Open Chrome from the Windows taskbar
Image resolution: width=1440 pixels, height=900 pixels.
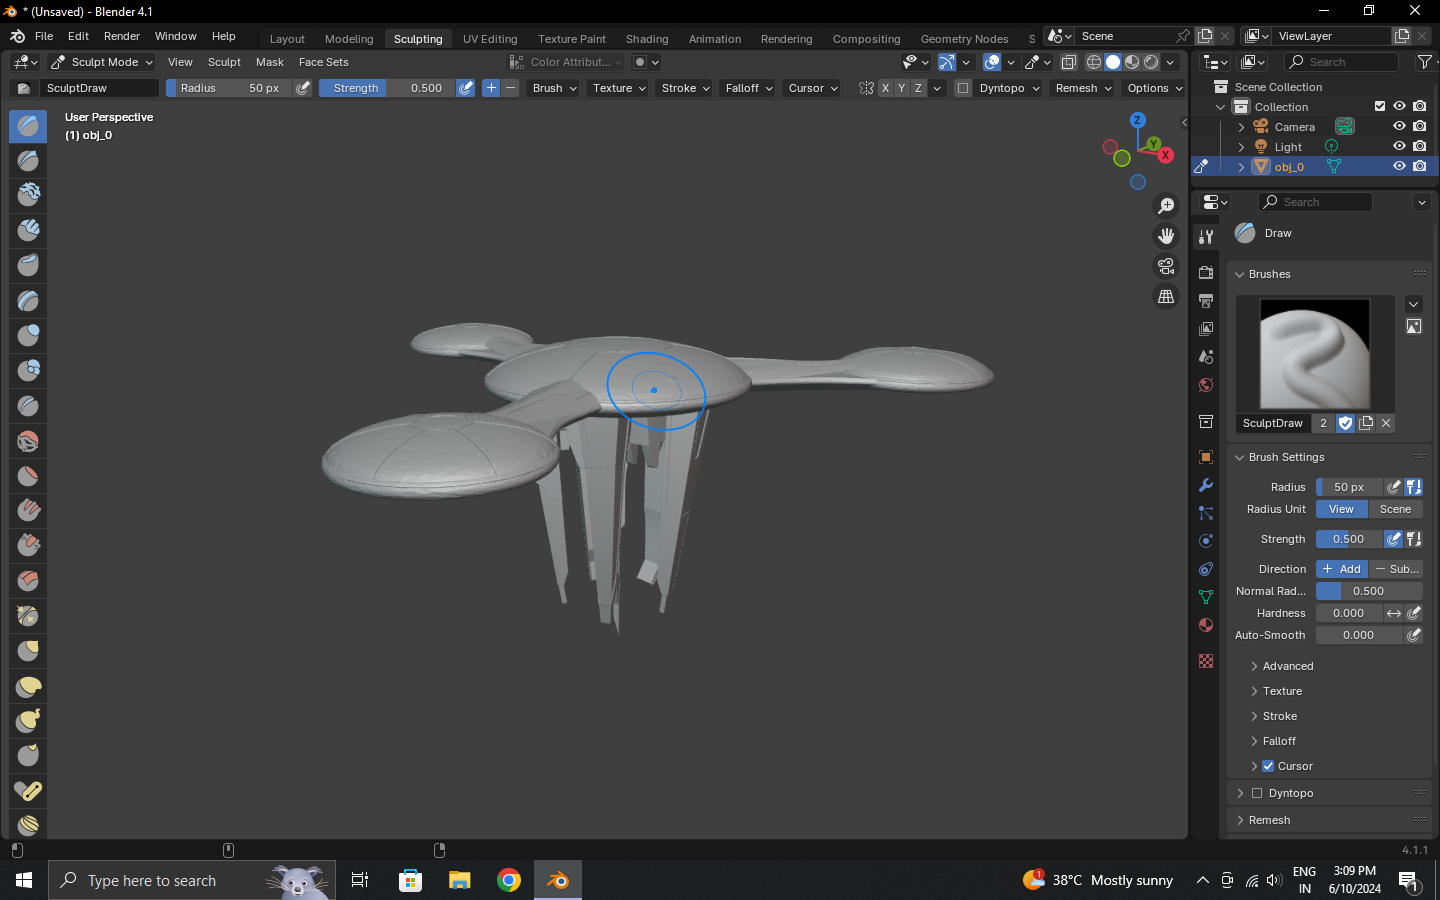(509, 880)
